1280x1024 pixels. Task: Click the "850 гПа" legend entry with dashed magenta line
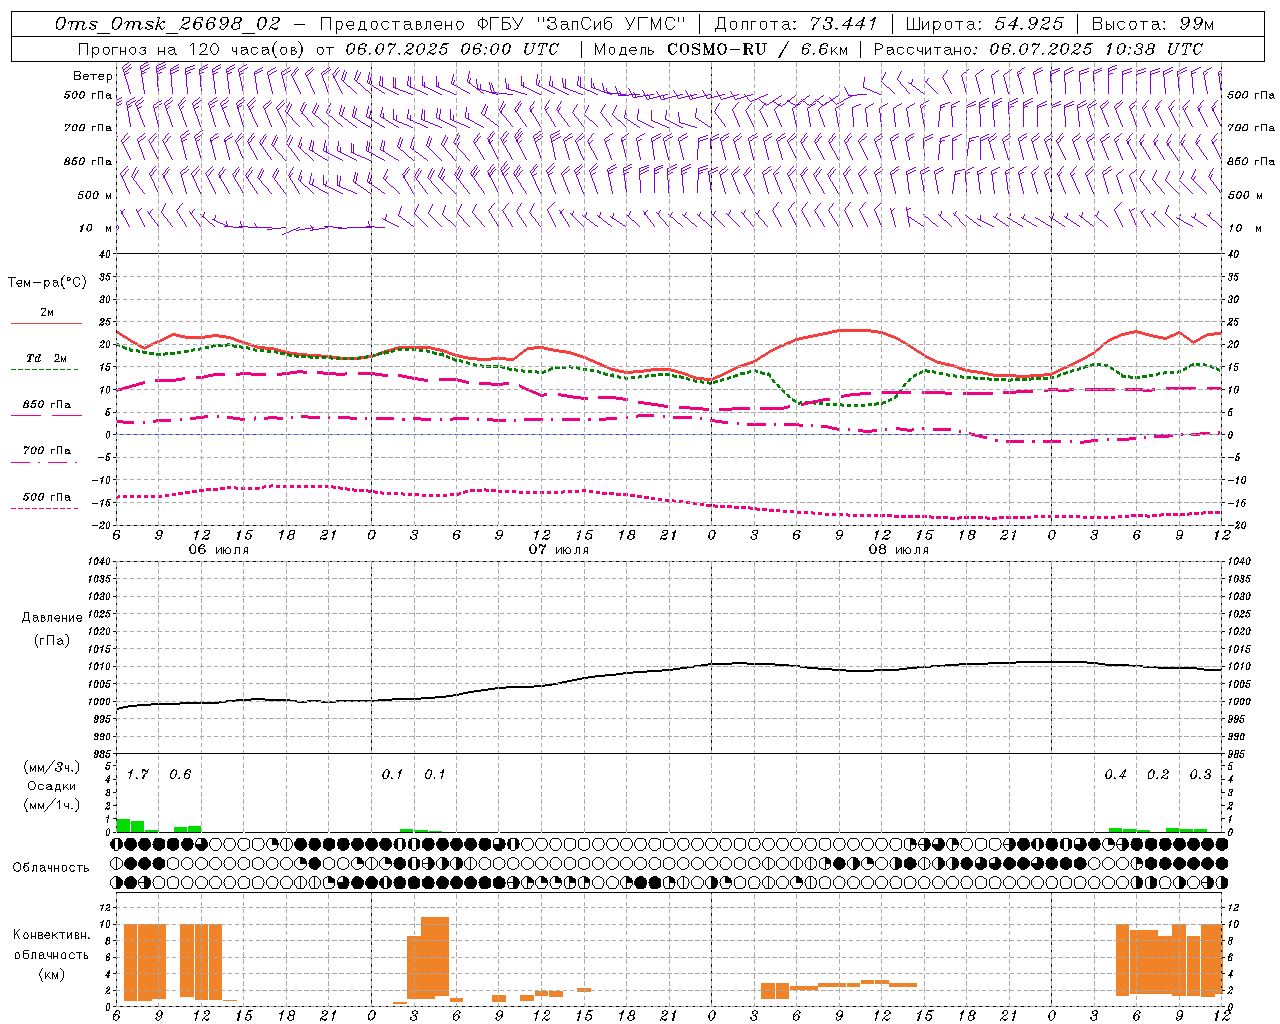point(46,405)
